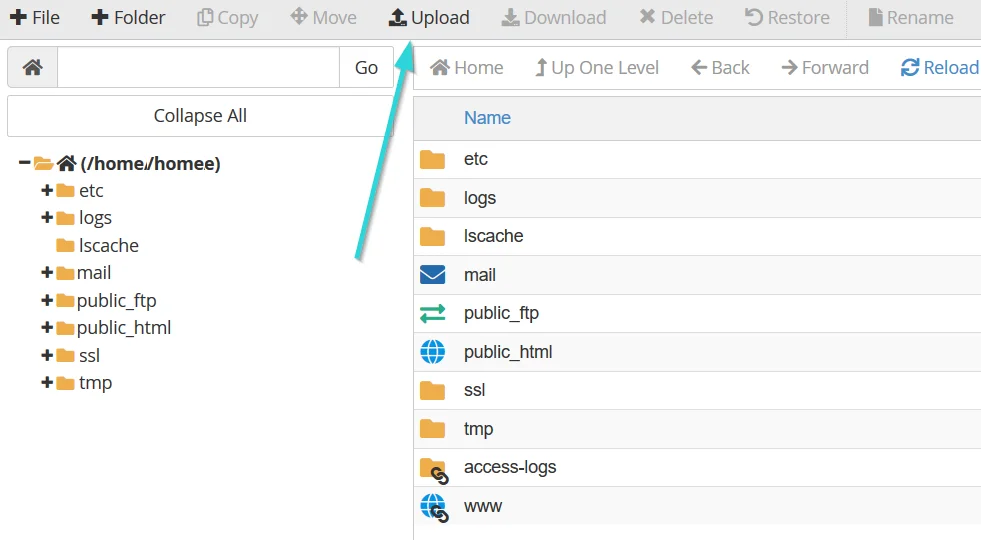The height and width of the screenshot is (540, 981).
Task: Expand the mail folder in tree
Action: tap(47, 273)
